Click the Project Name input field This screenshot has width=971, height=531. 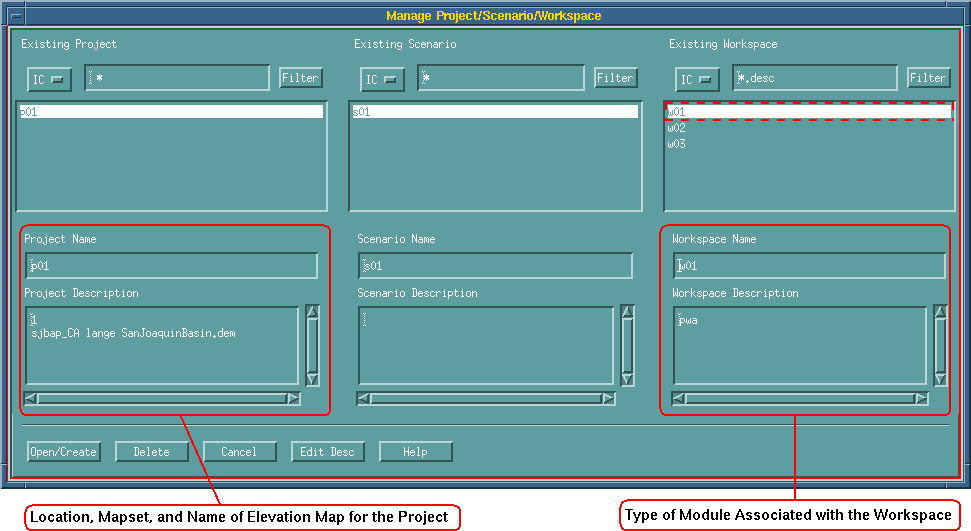click(x=171, y=266)
